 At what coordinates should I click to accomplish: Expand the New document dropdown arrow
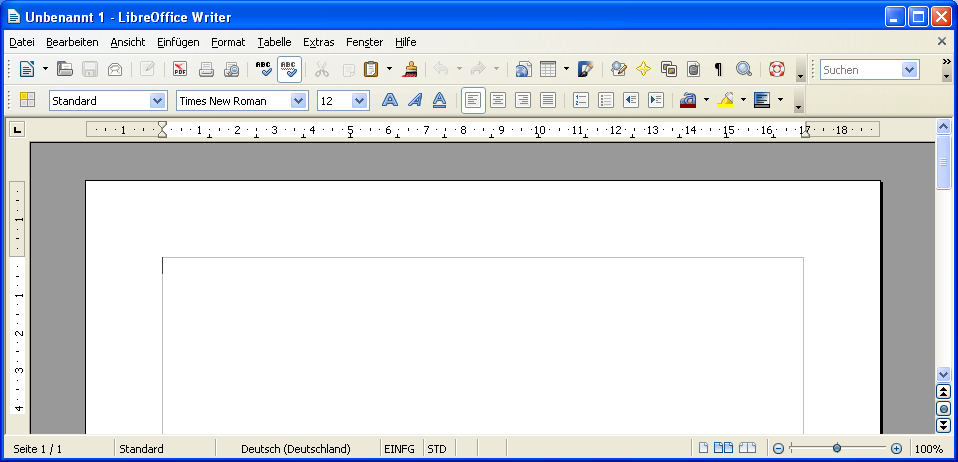(45, 69)
